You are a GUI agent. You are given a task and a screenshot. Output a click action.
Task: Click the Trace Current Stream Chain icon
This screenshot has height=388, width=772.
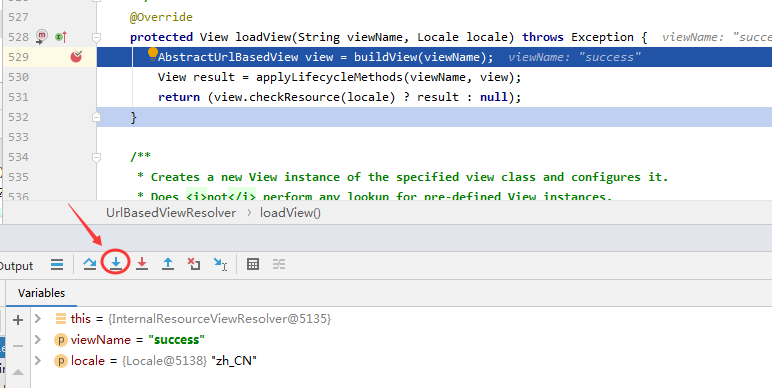tap(279, 264)
